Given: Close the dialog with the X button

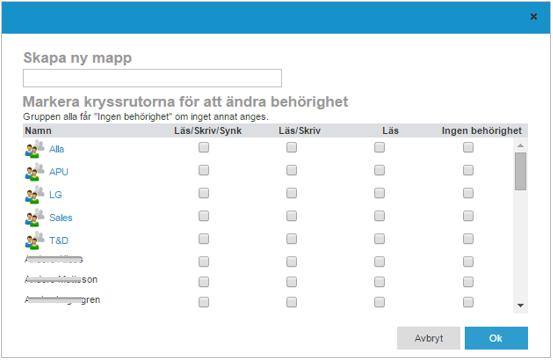Looking at the screenshot, I should tap(534, 17).
